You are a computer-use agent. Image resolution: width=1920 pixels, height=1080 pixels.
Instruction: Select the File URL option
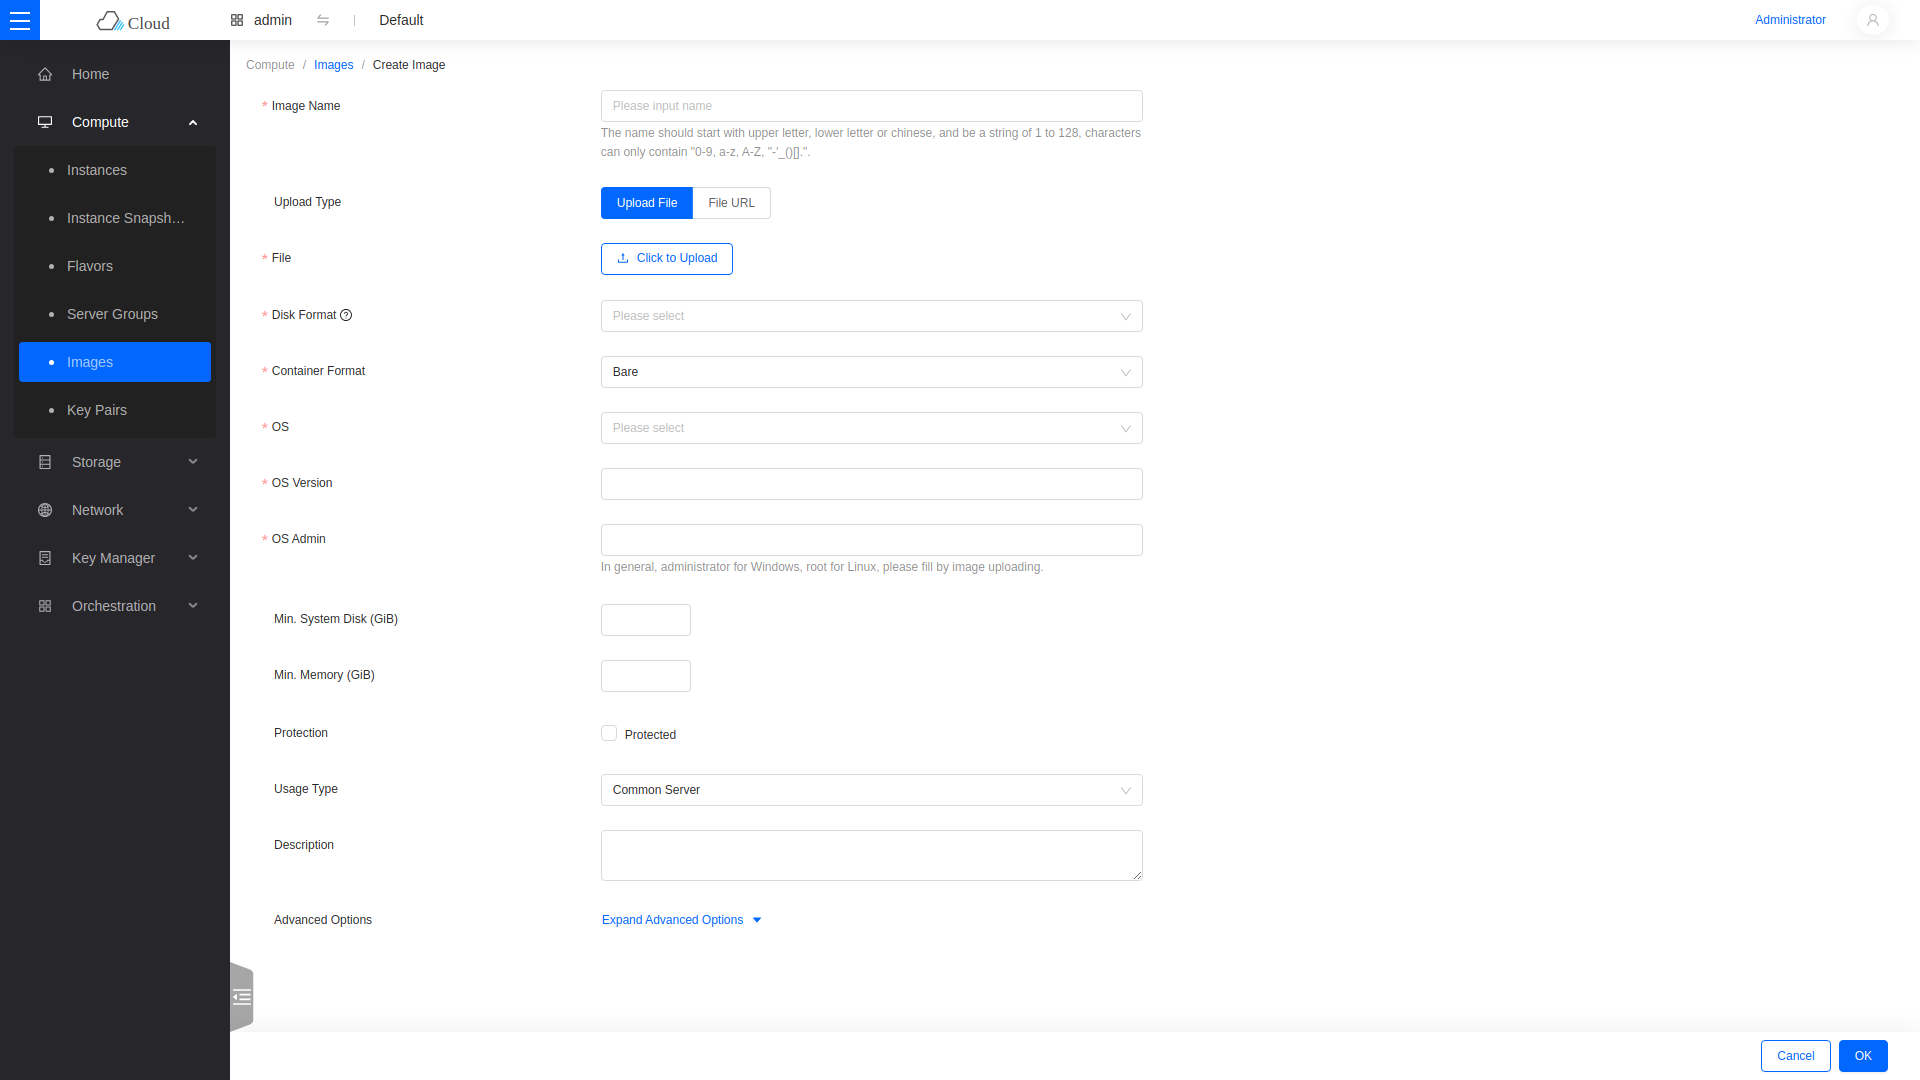pos(732,203)
